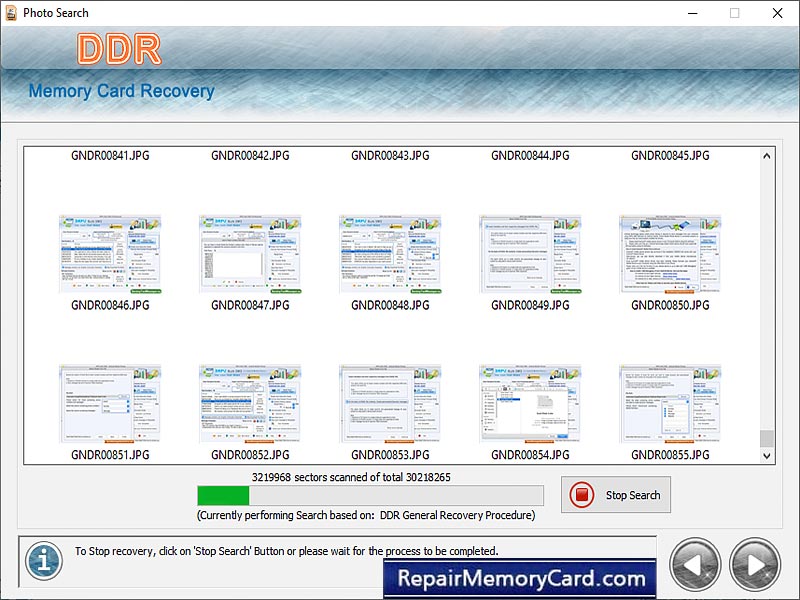Click the GNDR00853.JPG file name label

click(390, 455)
